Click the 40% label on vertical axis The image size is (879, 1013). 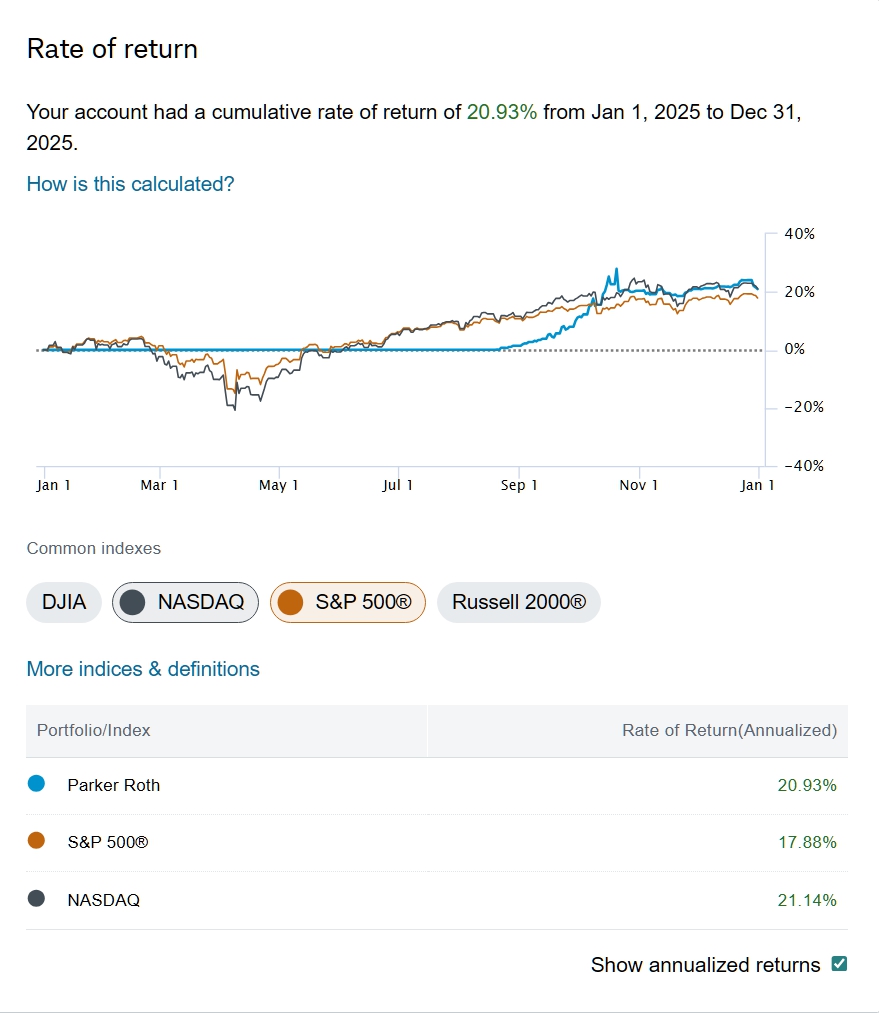pos(800,234)
